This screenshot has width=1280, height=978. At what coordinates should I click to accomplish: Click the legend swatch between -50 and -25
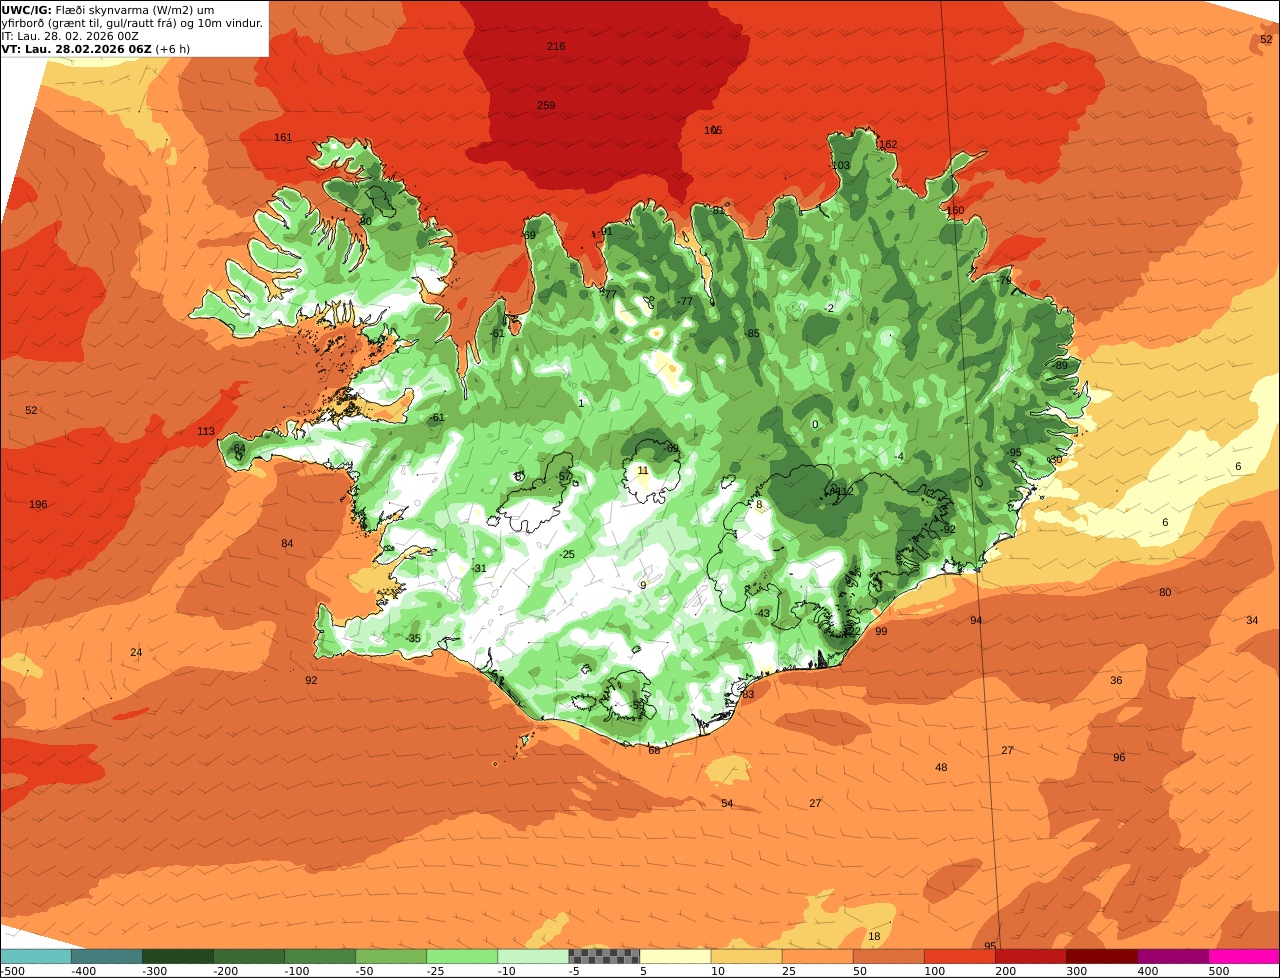(x=391, y=956)
